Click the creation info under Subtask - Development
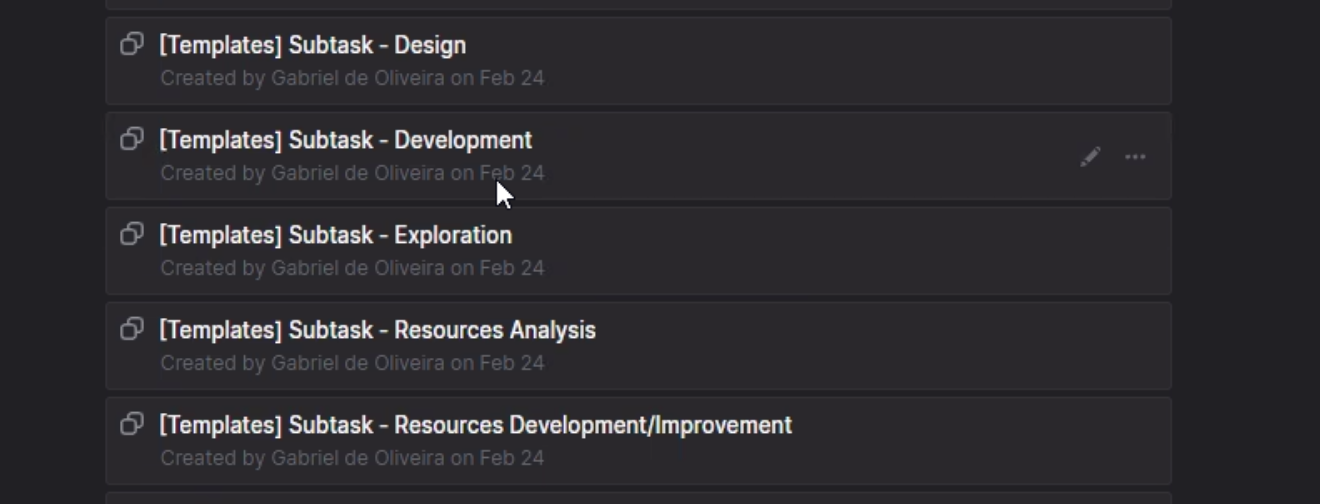1320x504 pixels. pyautogui.click(x=352, y=173)
